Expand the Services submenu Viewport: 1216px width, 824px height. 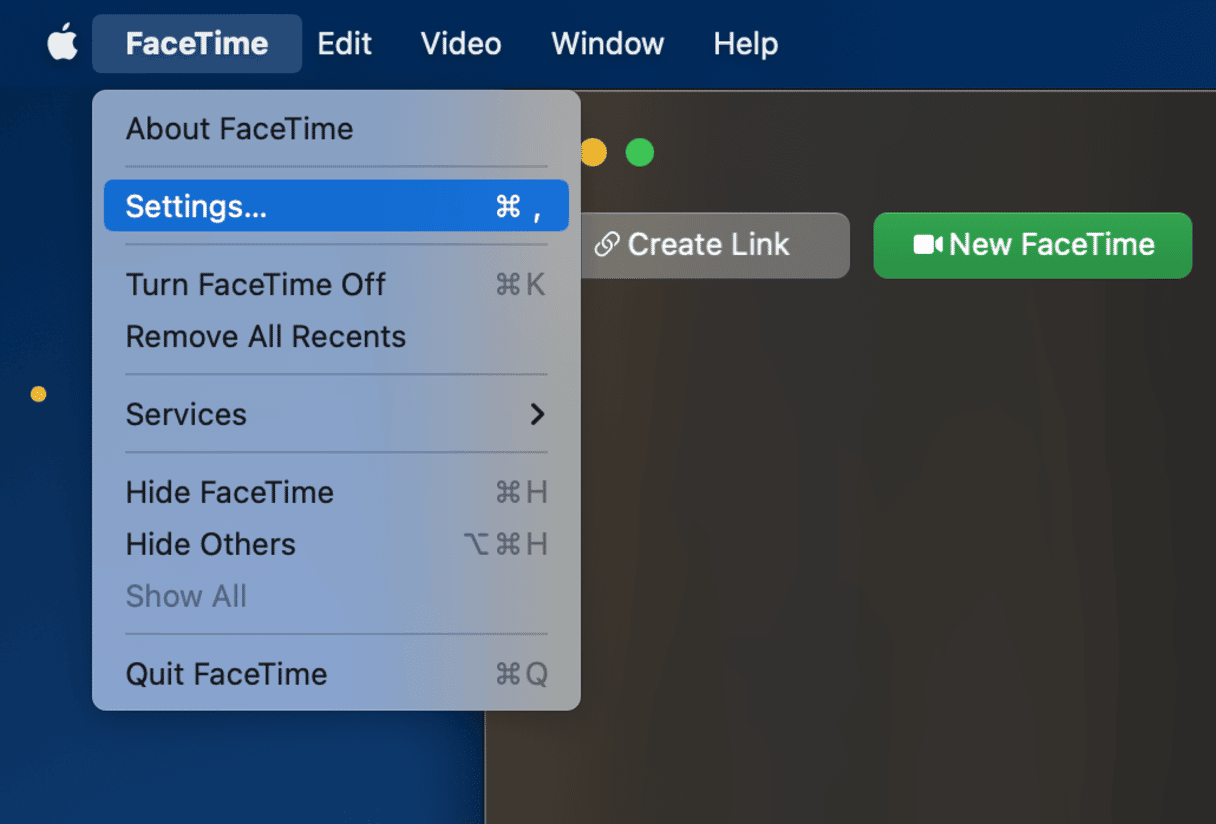pos(336,414)
